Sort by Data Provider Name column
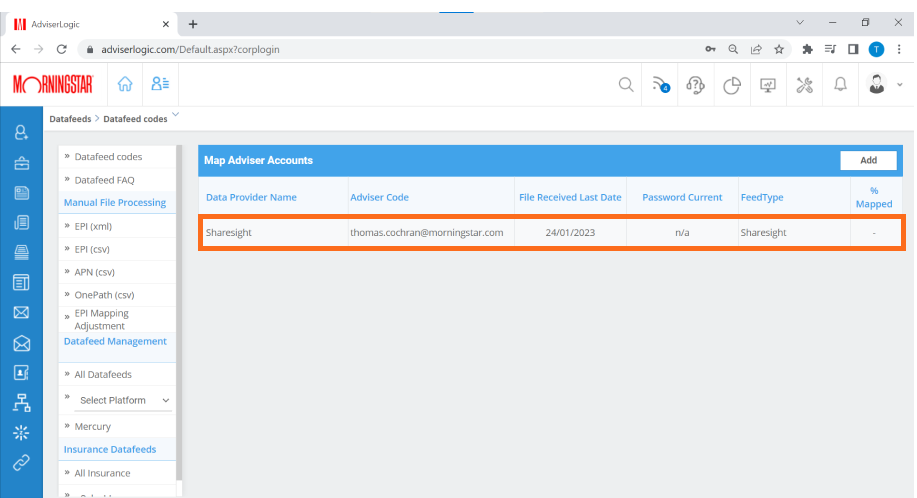Image resolution: width=917 pixels, height=498 pixels. click(x=251, y=197)
